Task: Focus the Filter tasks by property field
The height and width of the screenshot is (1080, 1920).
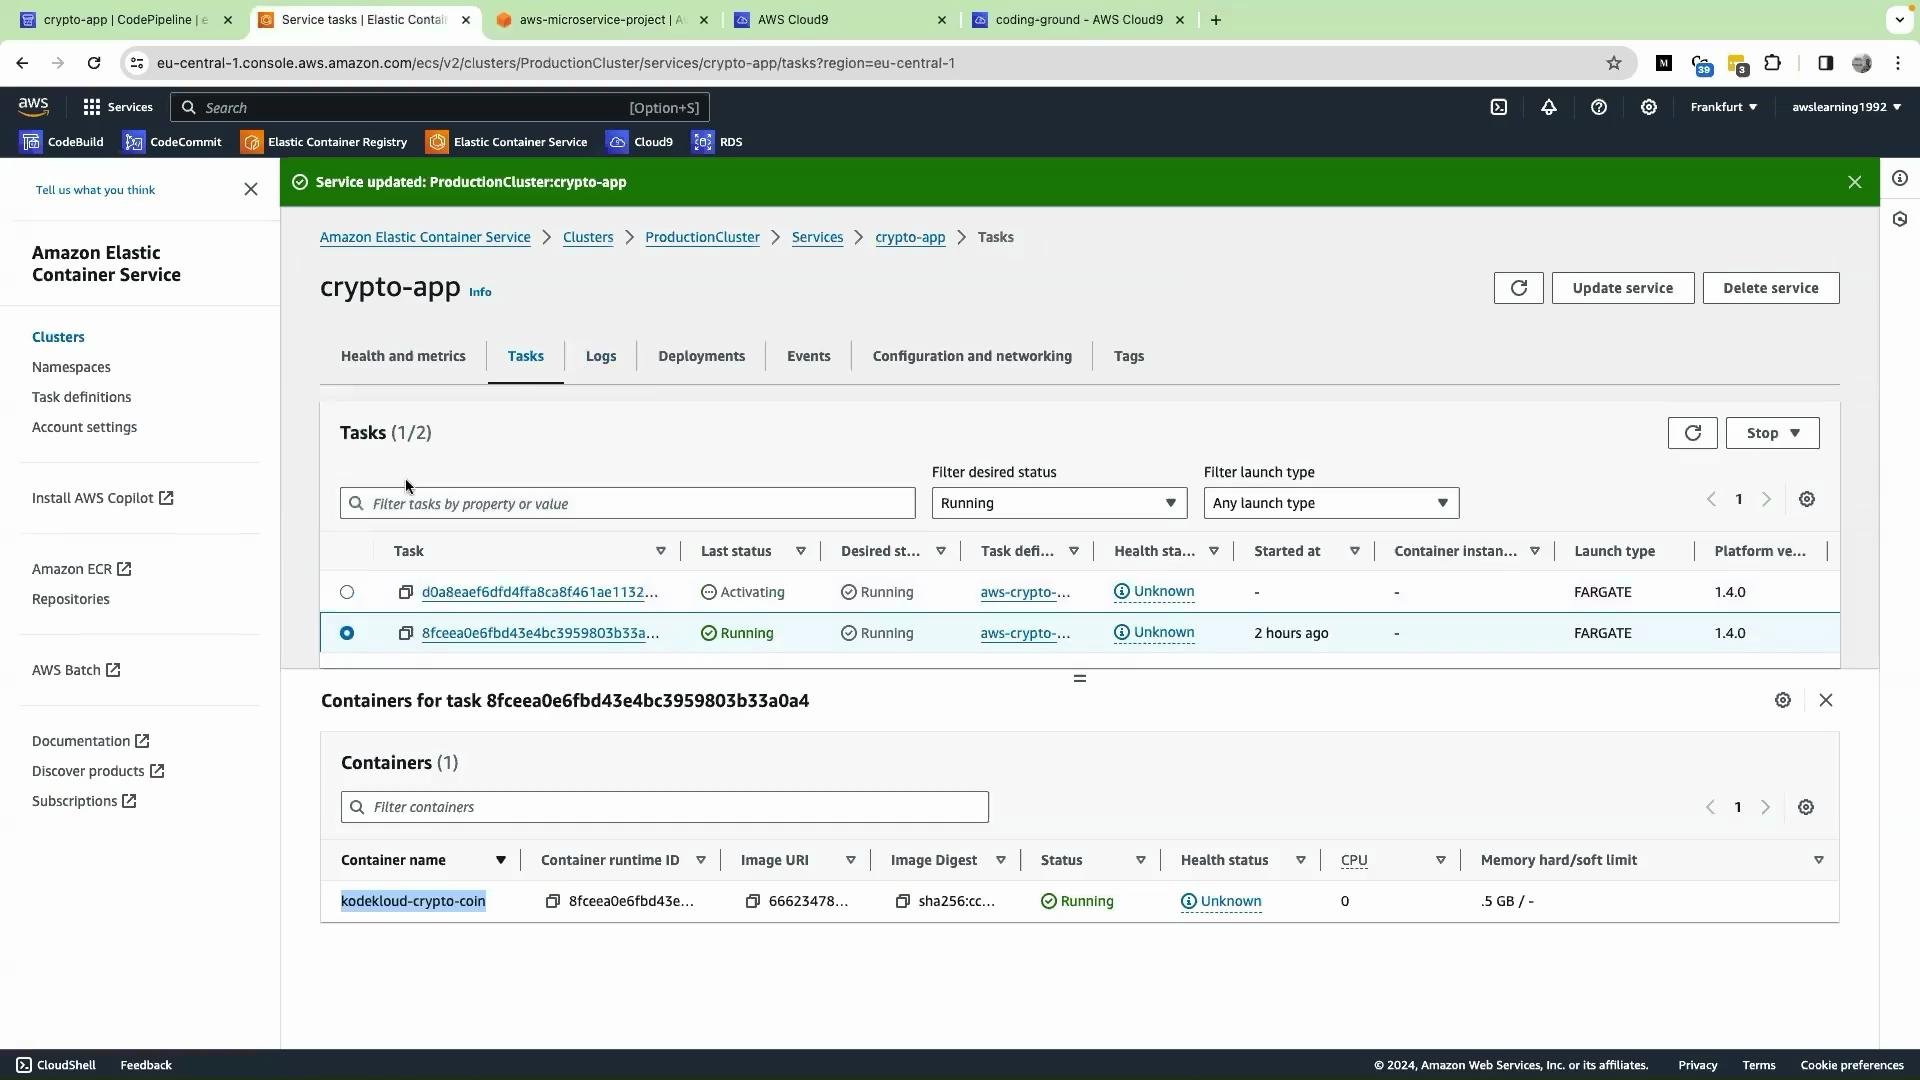Action: (x=627, y=503)
